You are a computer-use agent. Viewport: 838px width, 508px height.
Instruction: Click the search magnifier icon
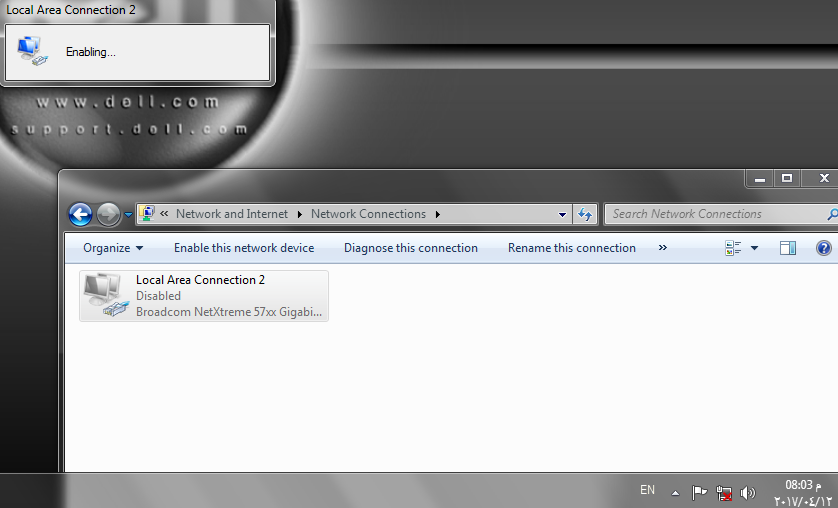pyautogui.click(x=832, y=214)
